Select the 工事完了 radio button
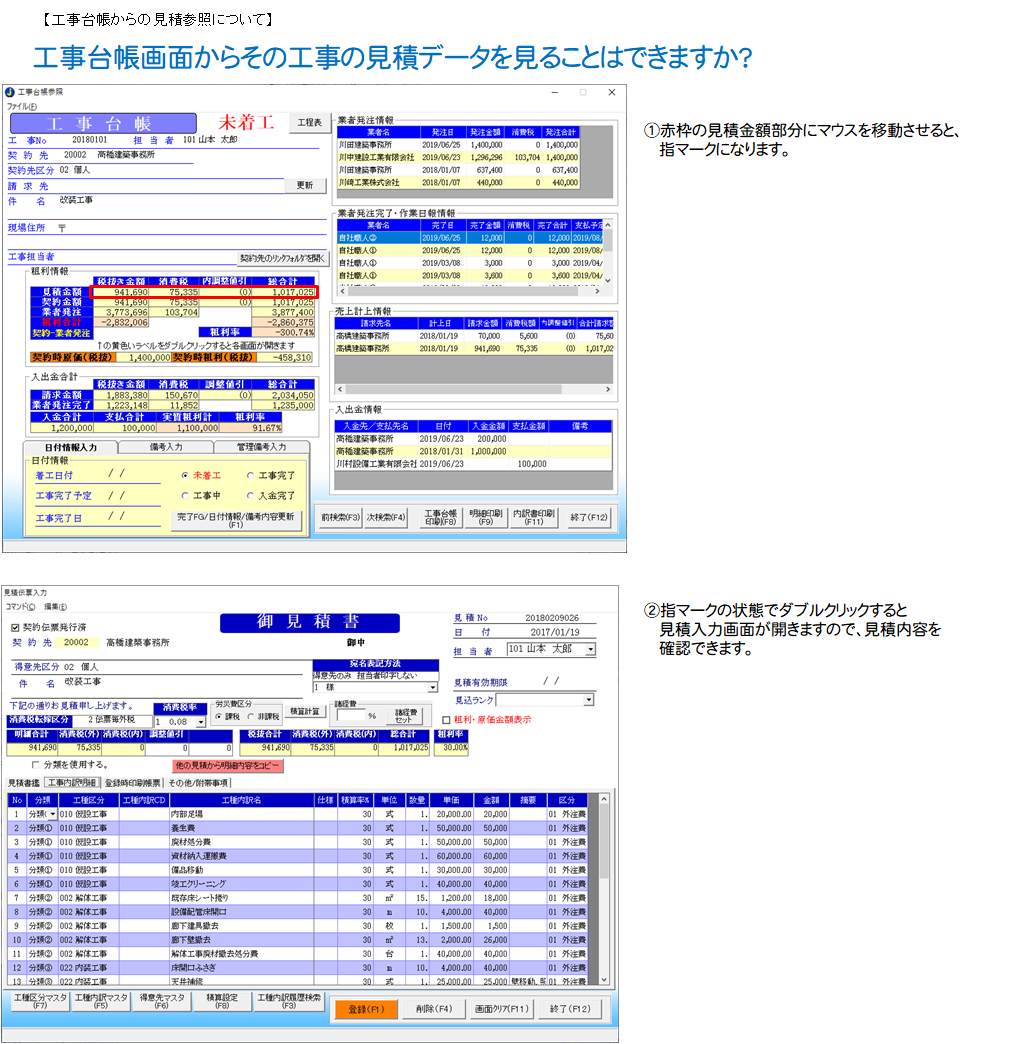The width and height of the screenshot is (1011, 1044). (x=250, y=475)
